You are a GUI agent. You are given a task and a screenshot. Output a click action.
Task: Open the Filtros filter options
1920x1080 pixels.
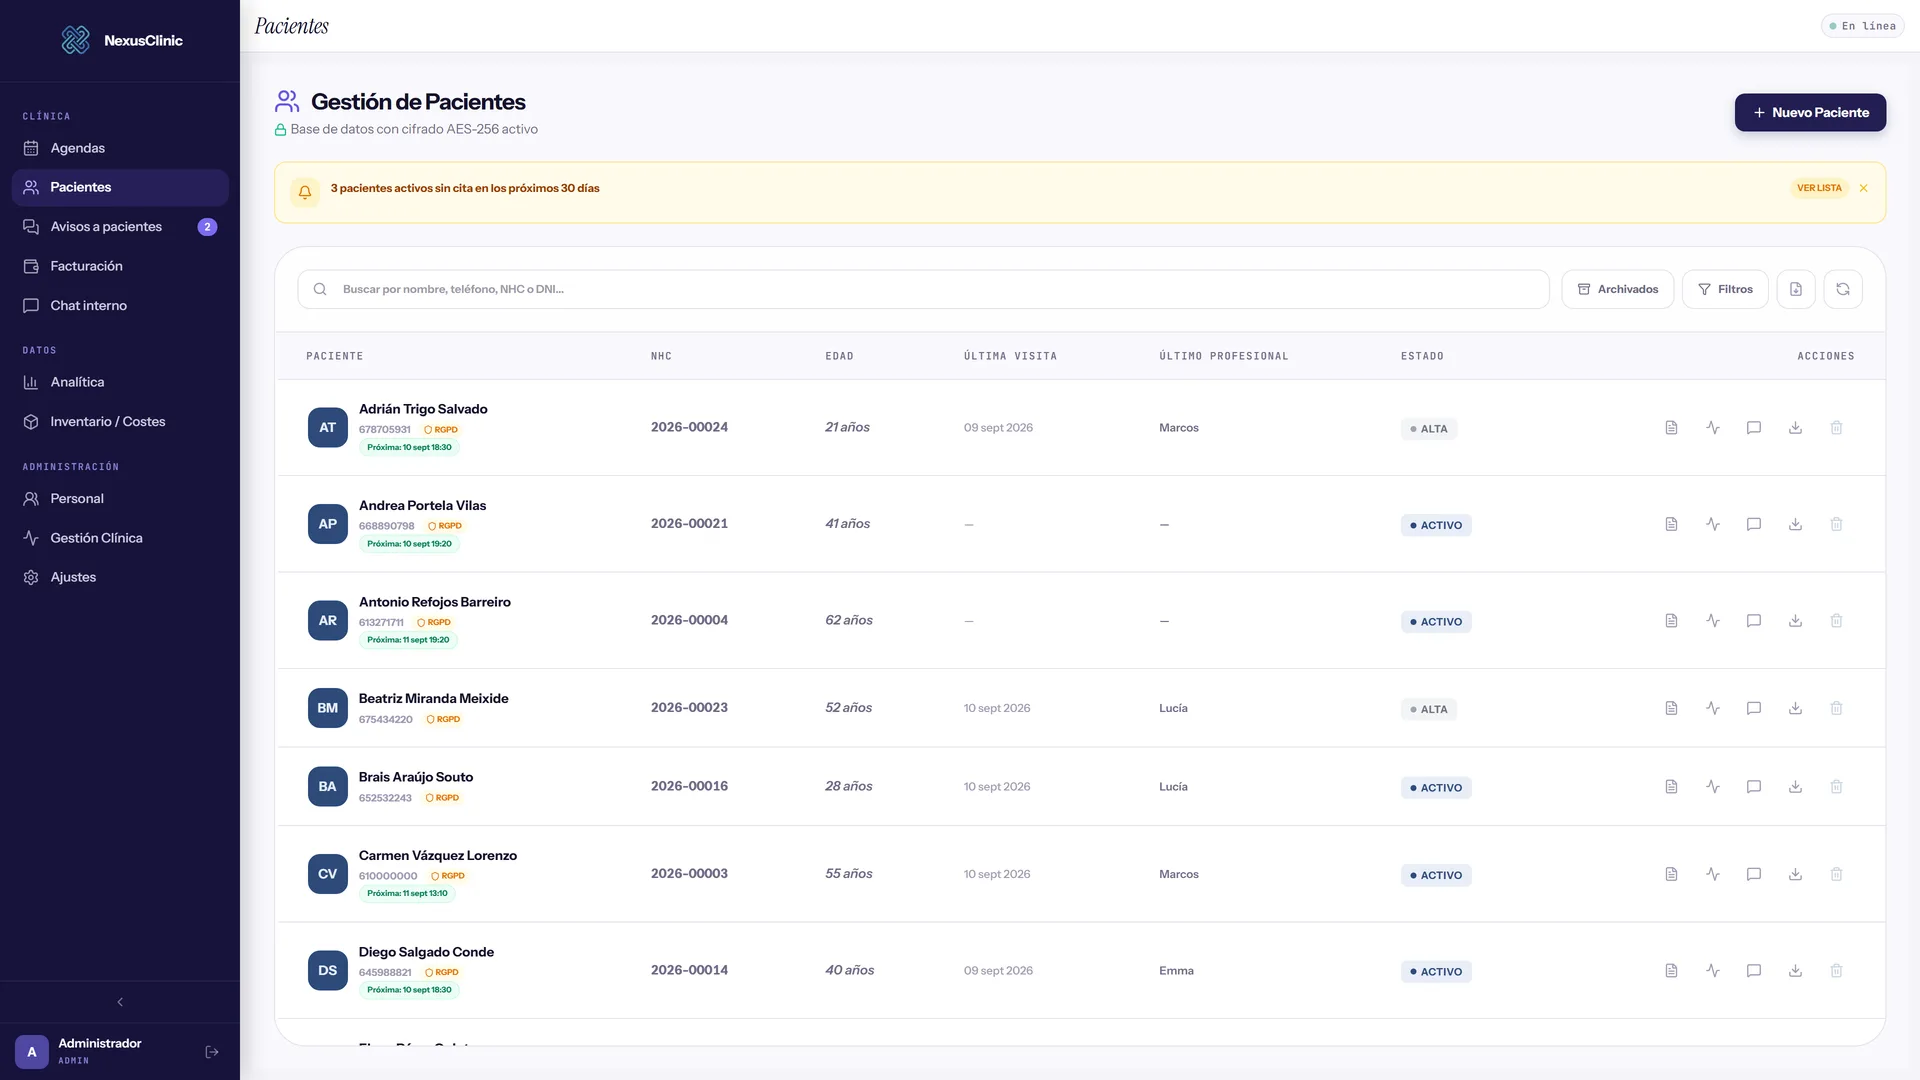pos(1725,289)
